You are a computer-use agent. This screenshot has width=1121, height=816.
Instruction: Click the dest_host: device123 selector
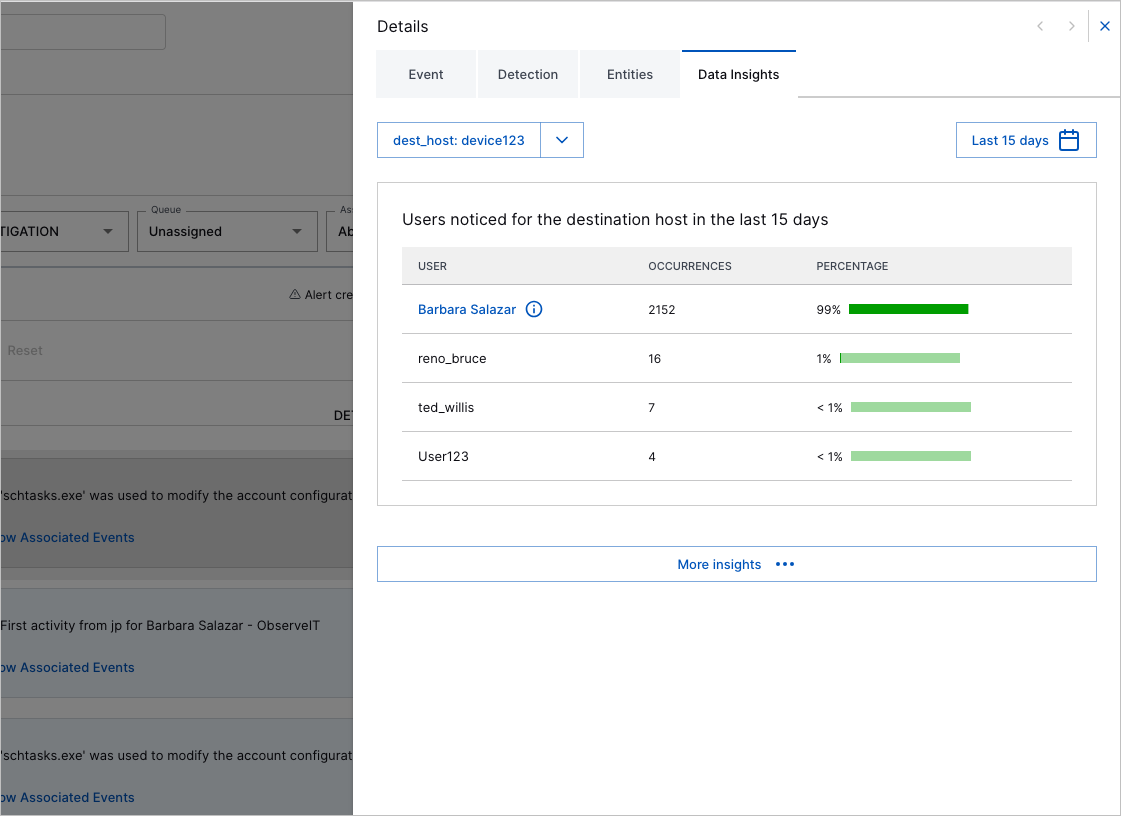459,140
